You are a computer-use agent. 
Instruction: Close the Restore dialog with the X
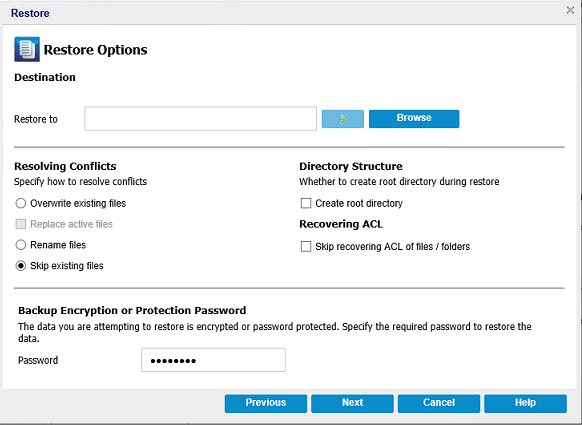570,10
